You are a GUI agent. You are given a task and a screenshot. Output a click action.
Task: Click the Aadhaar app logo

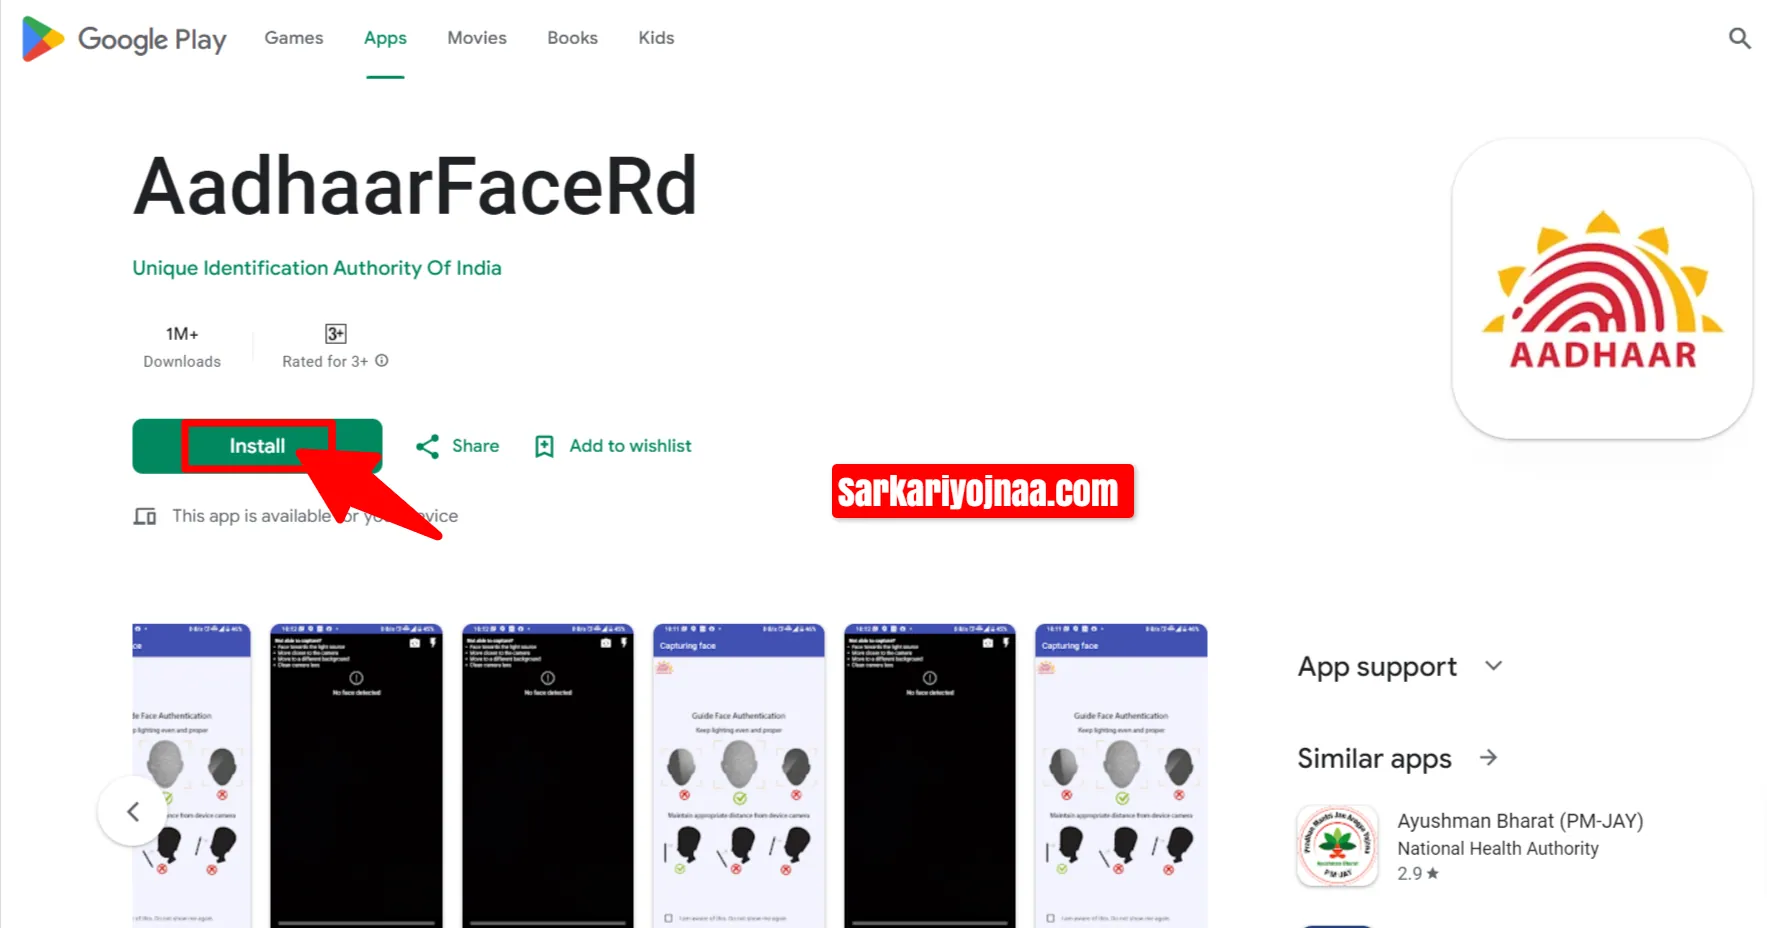point(1602,289)
